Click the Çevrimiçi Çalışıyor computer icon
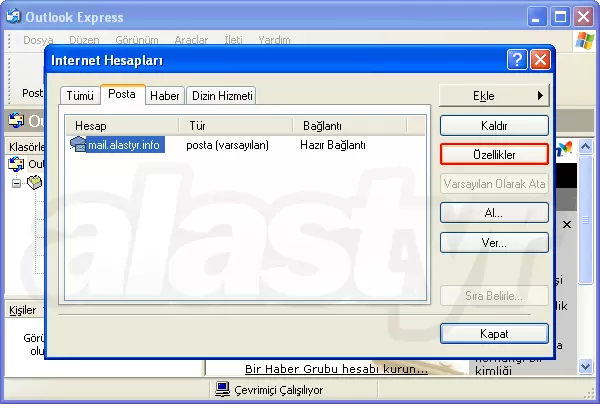600x417 pixels. (222, 389)
